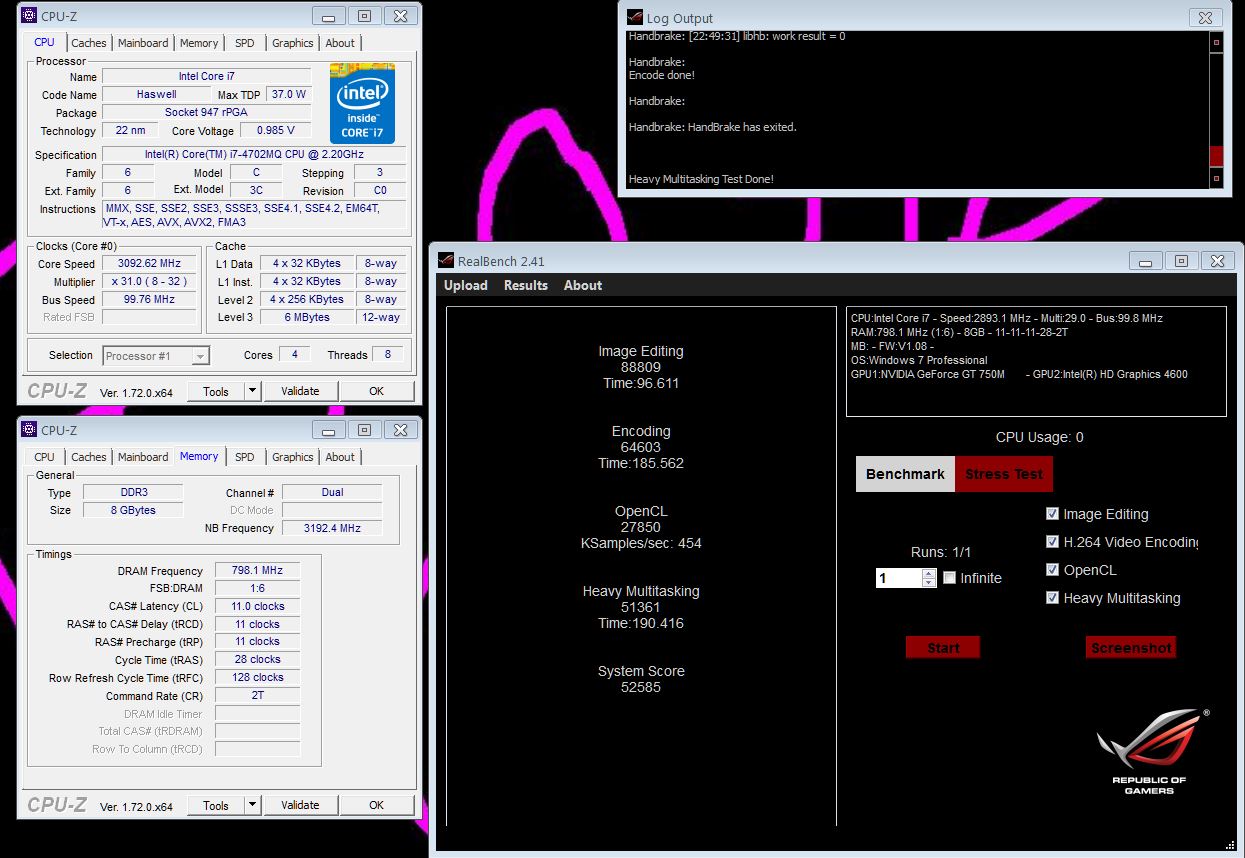Image resolution: width=1245 pixels, height=858 pixels.
Task: Open About tab in CPU-Z Memory window
Action: click(340, 457)
